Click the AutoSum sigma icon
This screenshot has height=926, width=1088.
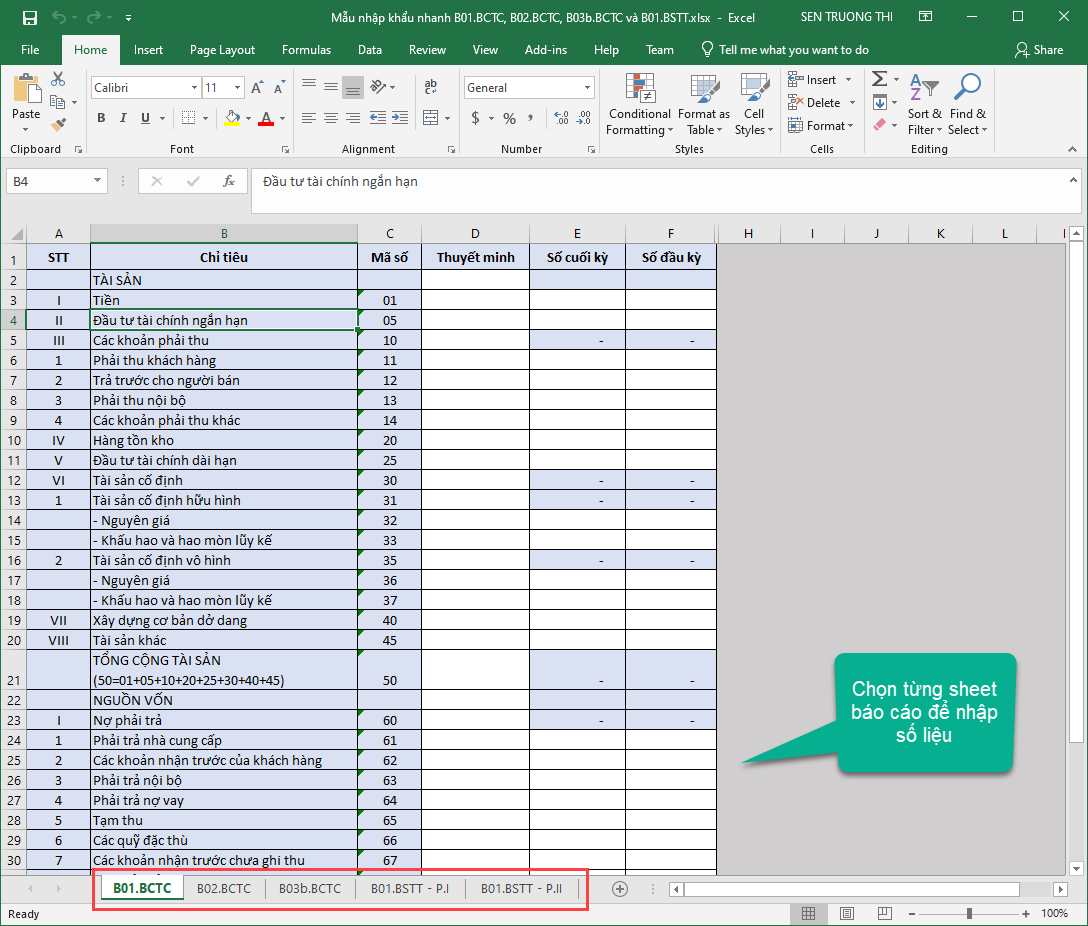point(879,79)
